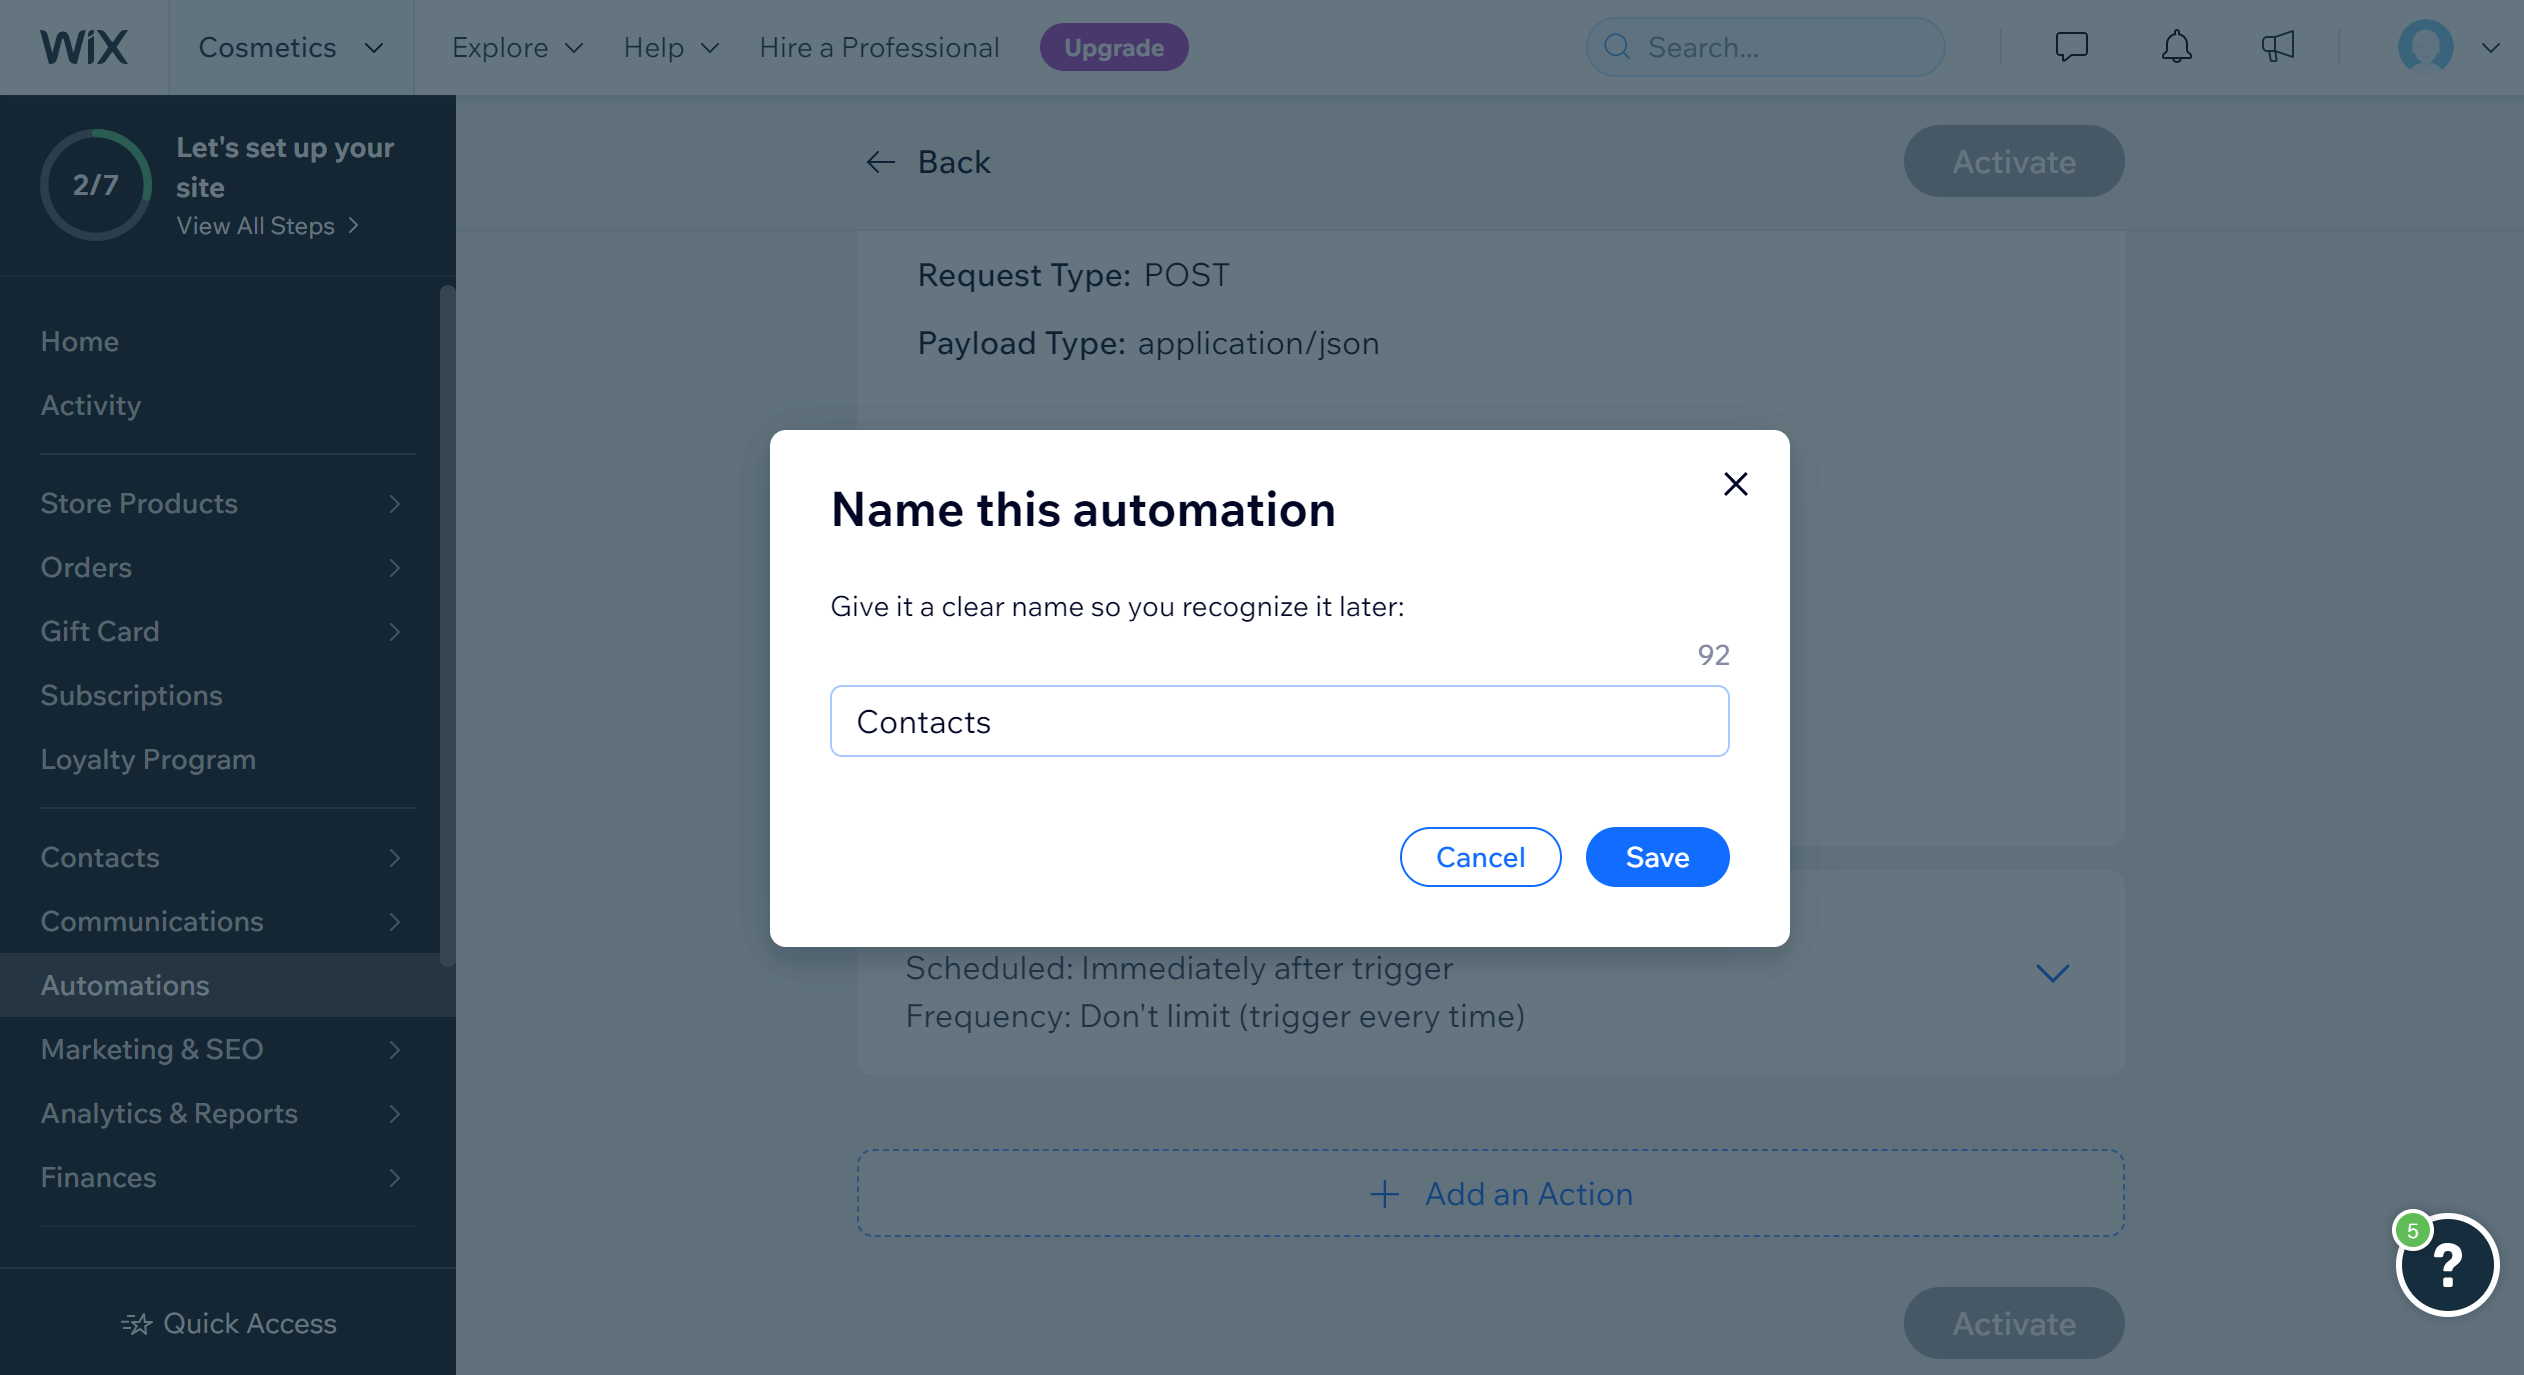The height and width of the screenshot is (1375, 2524).
Task: Expand the Scheduled timing section chevron
Action: [2053, 973]
